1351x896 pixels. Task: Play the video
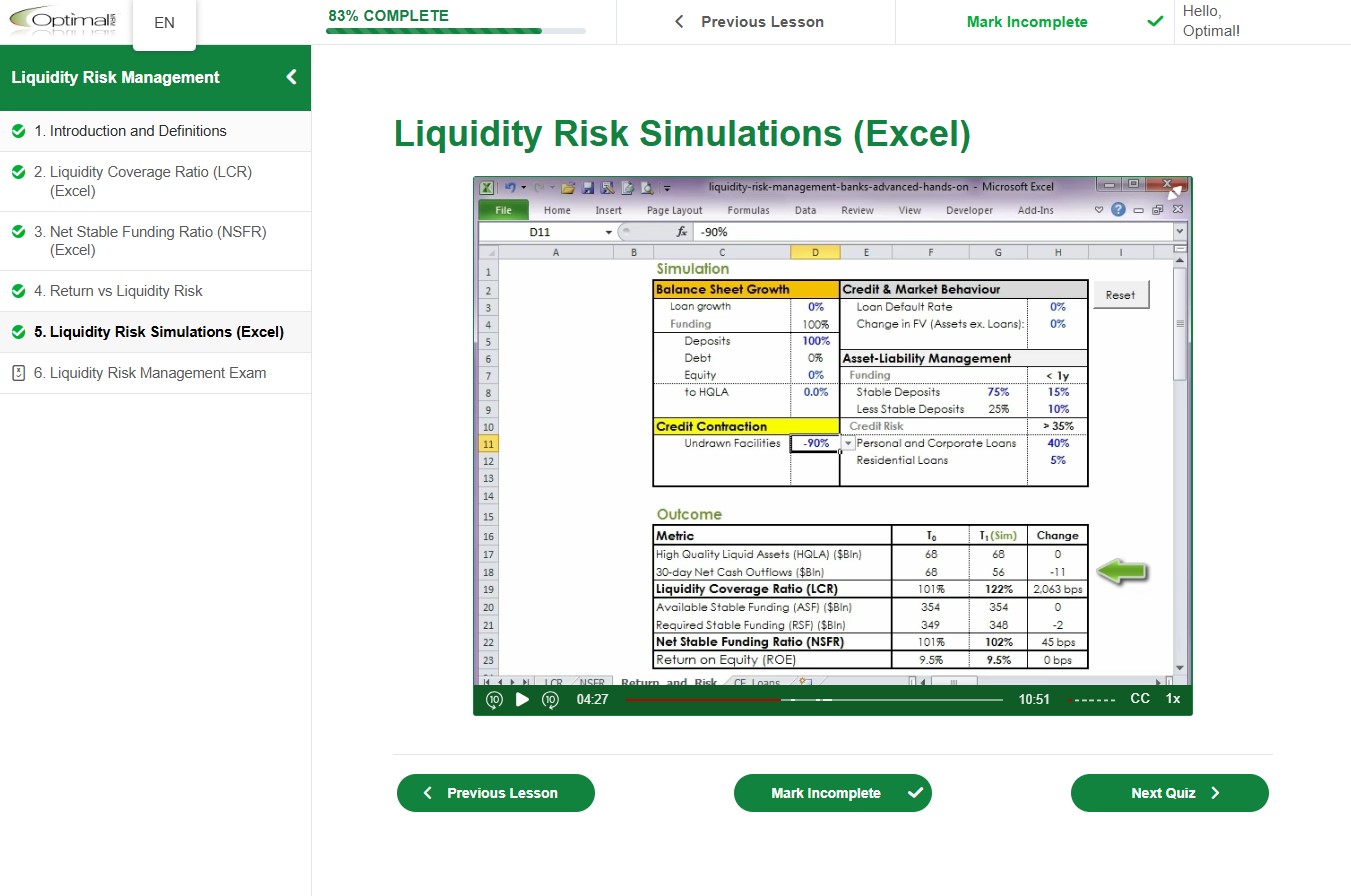(x=522, y=700)
